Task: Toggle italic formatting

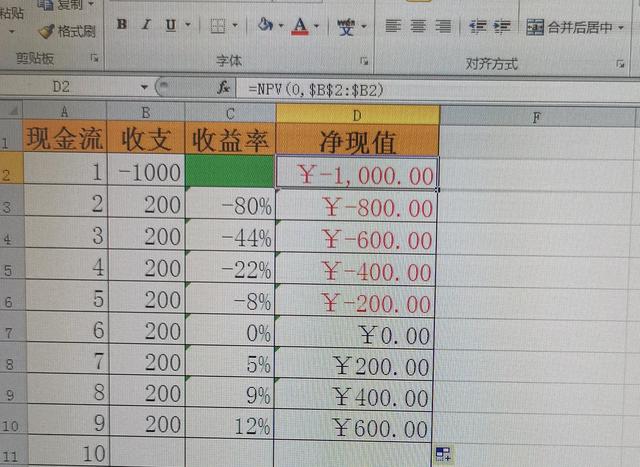Action: click(x=146, y=25)
